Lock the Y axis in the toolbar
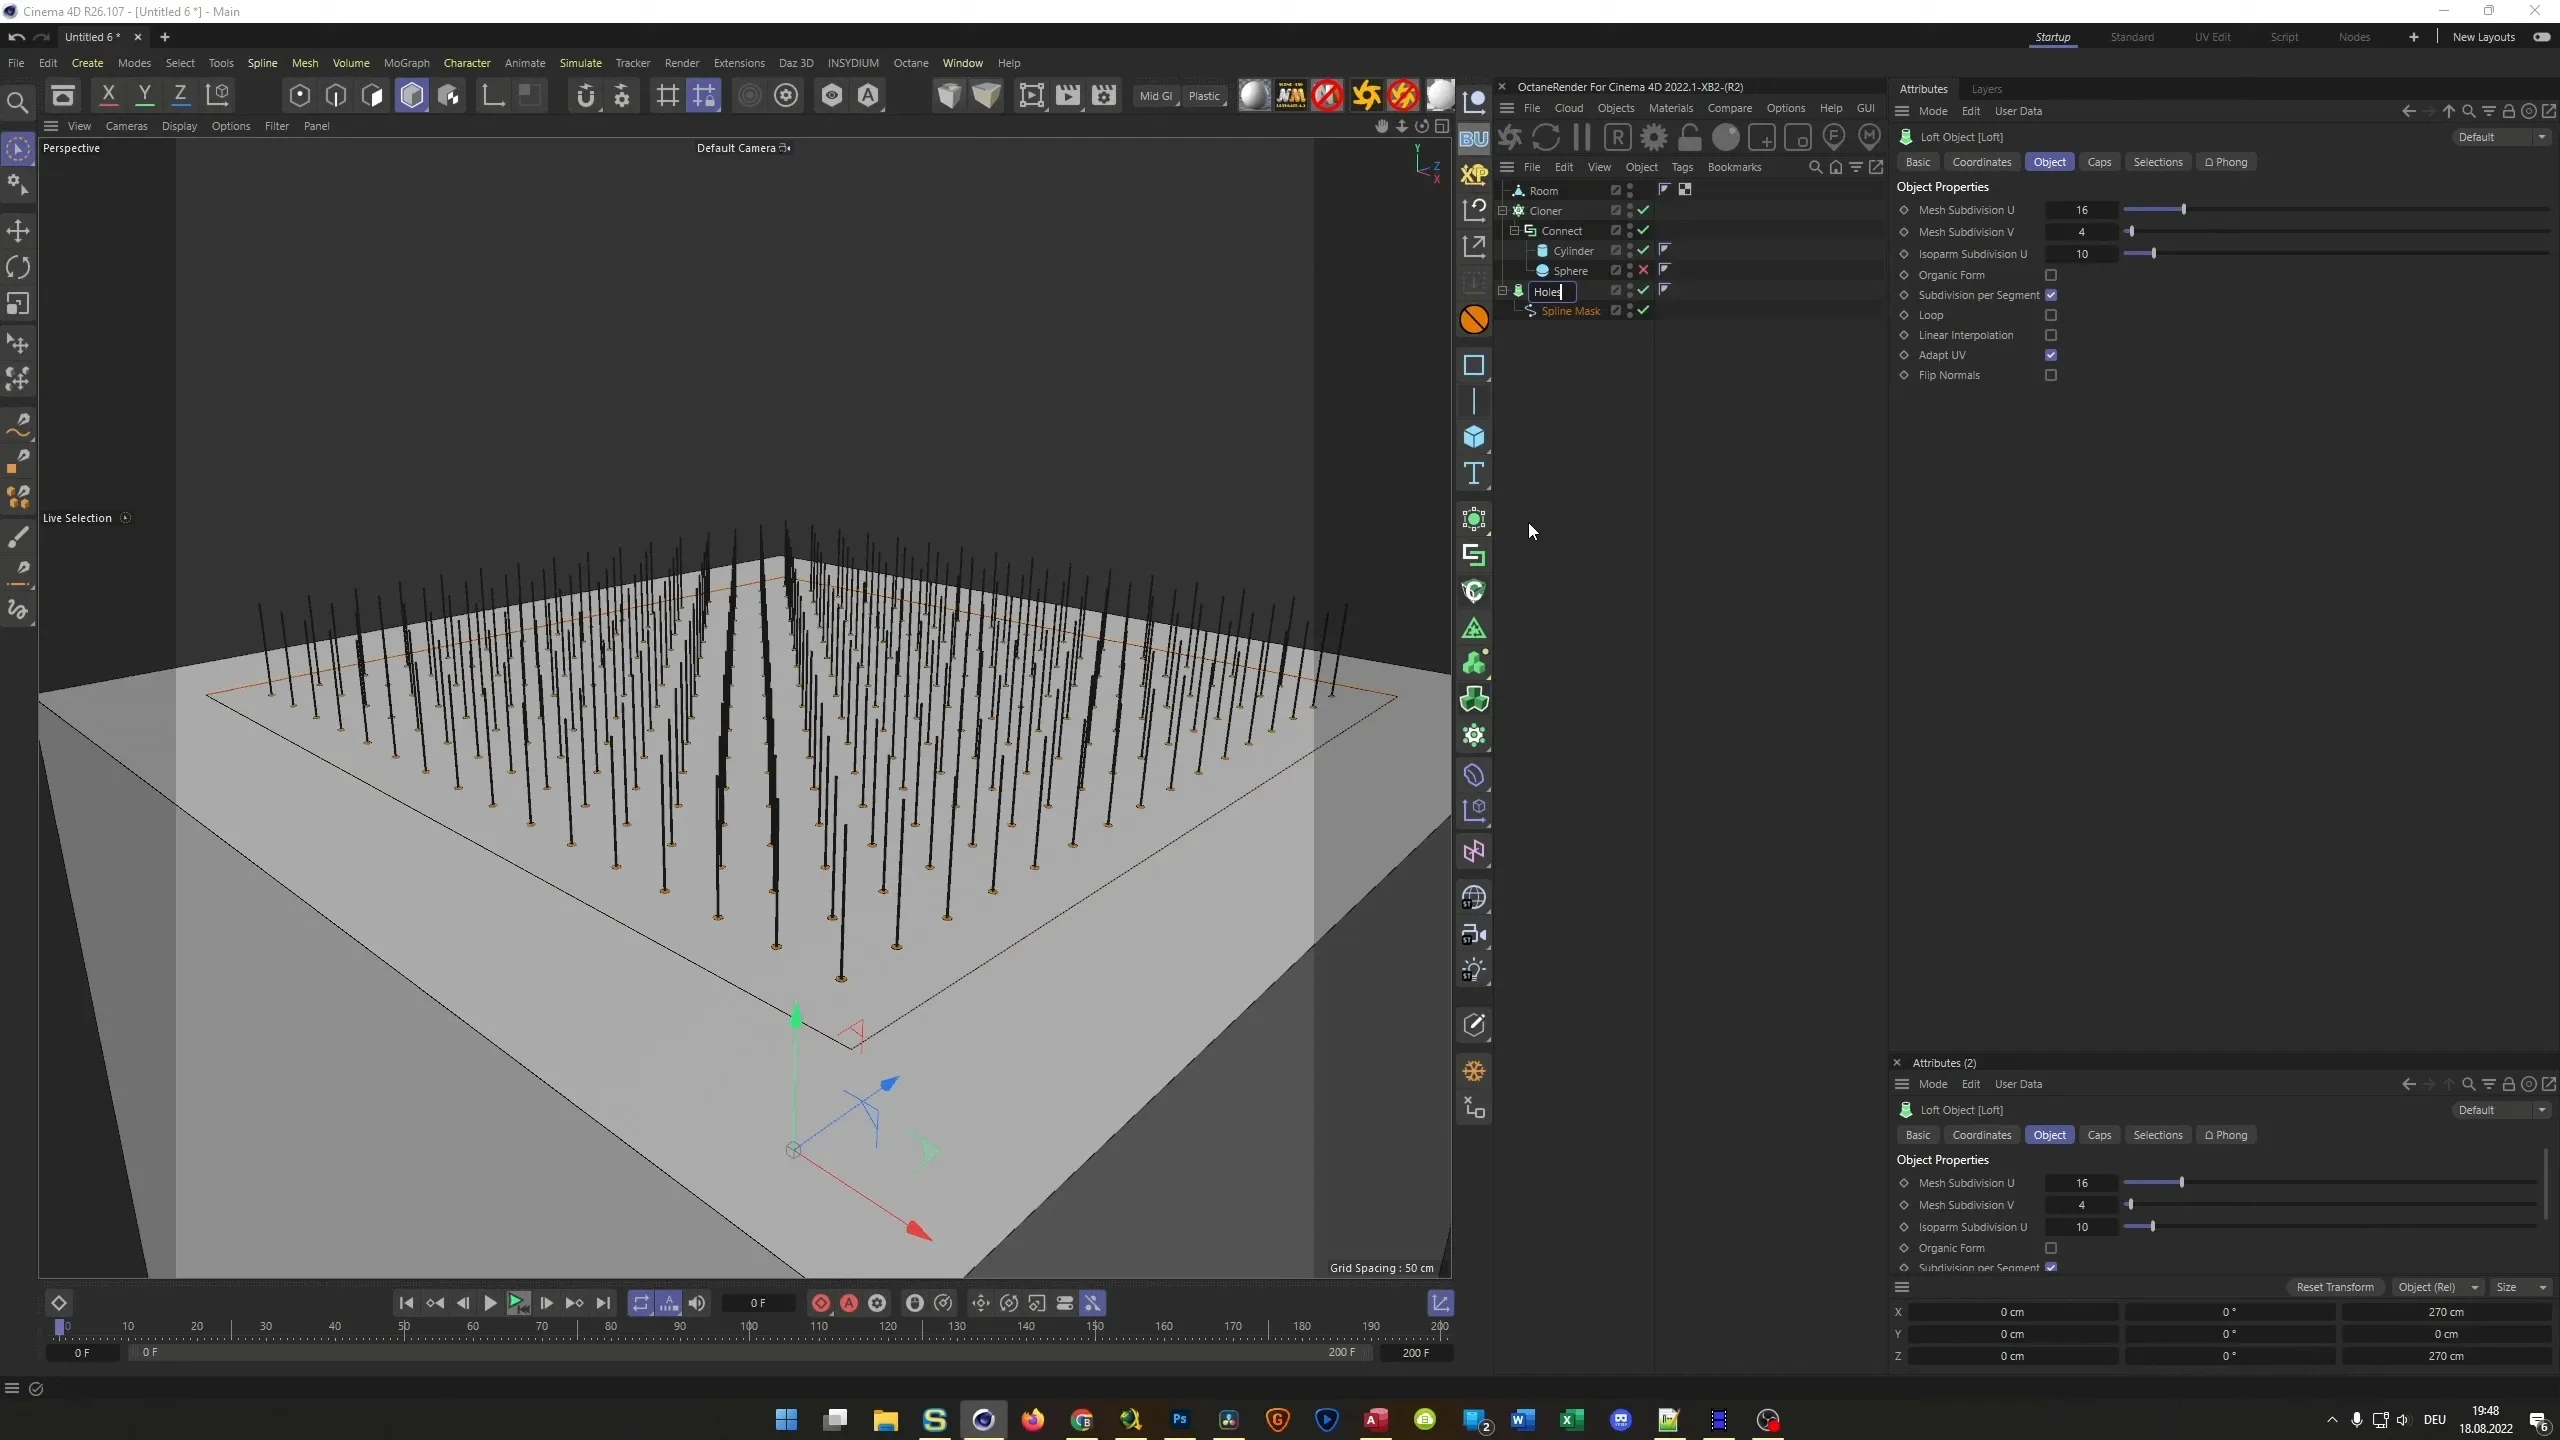This screenshot has width=2560, height=1440. pos(145,94)
